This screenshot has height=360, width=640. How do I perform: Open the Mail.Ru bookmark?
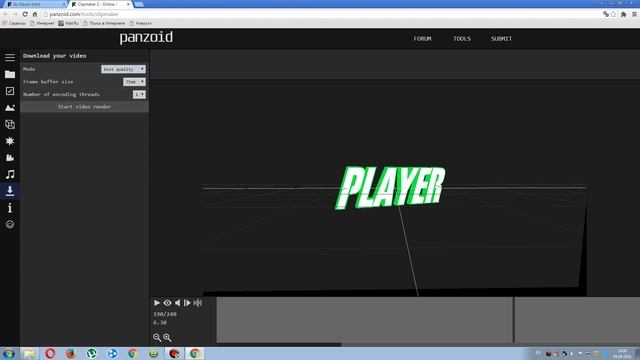tap(68, 23)
